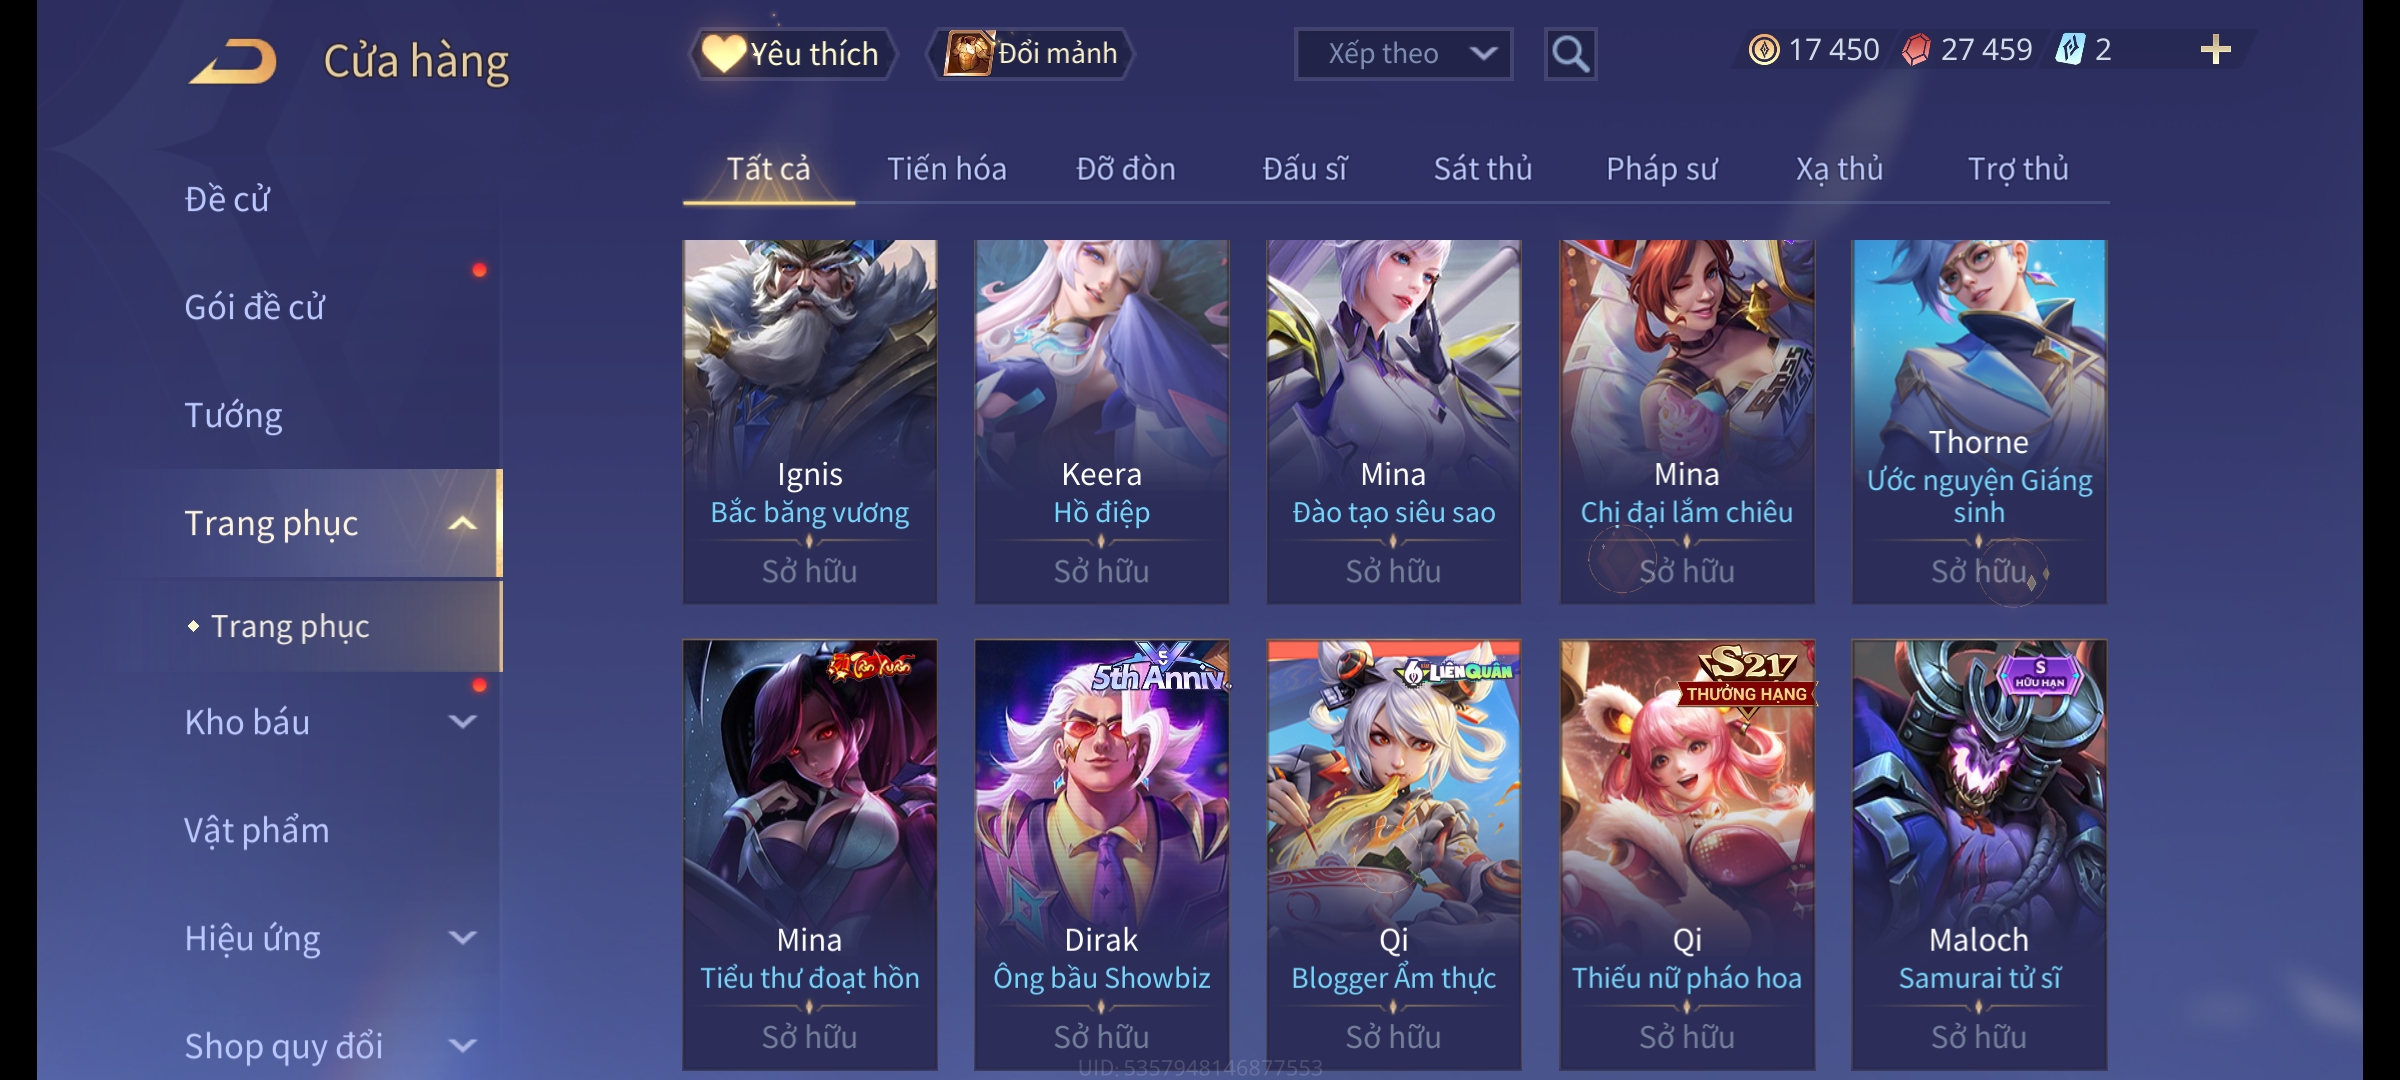Expand the Hiệu ứng sidebar section
Screen dimensions: 2400x1080
click(x=462, y=937)
